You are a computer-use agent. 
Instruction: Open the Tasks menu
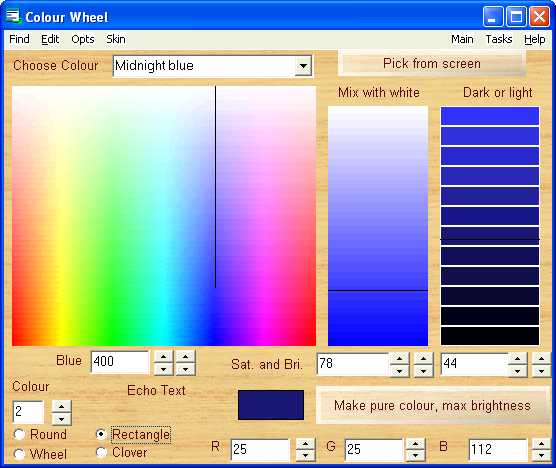click(x=499, y=39)
